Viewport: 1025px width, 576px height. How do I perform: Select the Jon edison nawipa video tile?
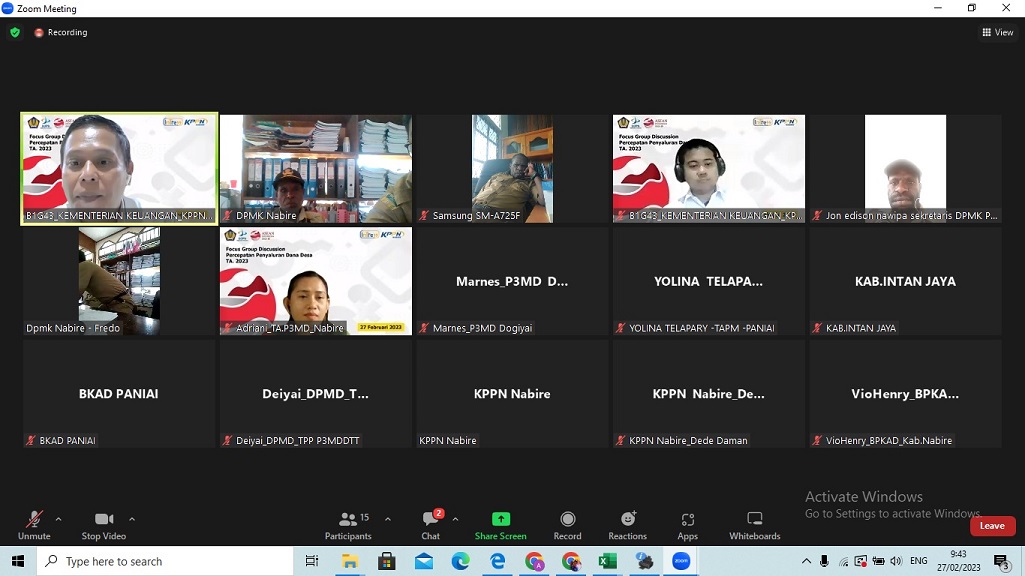pos(905,169)
